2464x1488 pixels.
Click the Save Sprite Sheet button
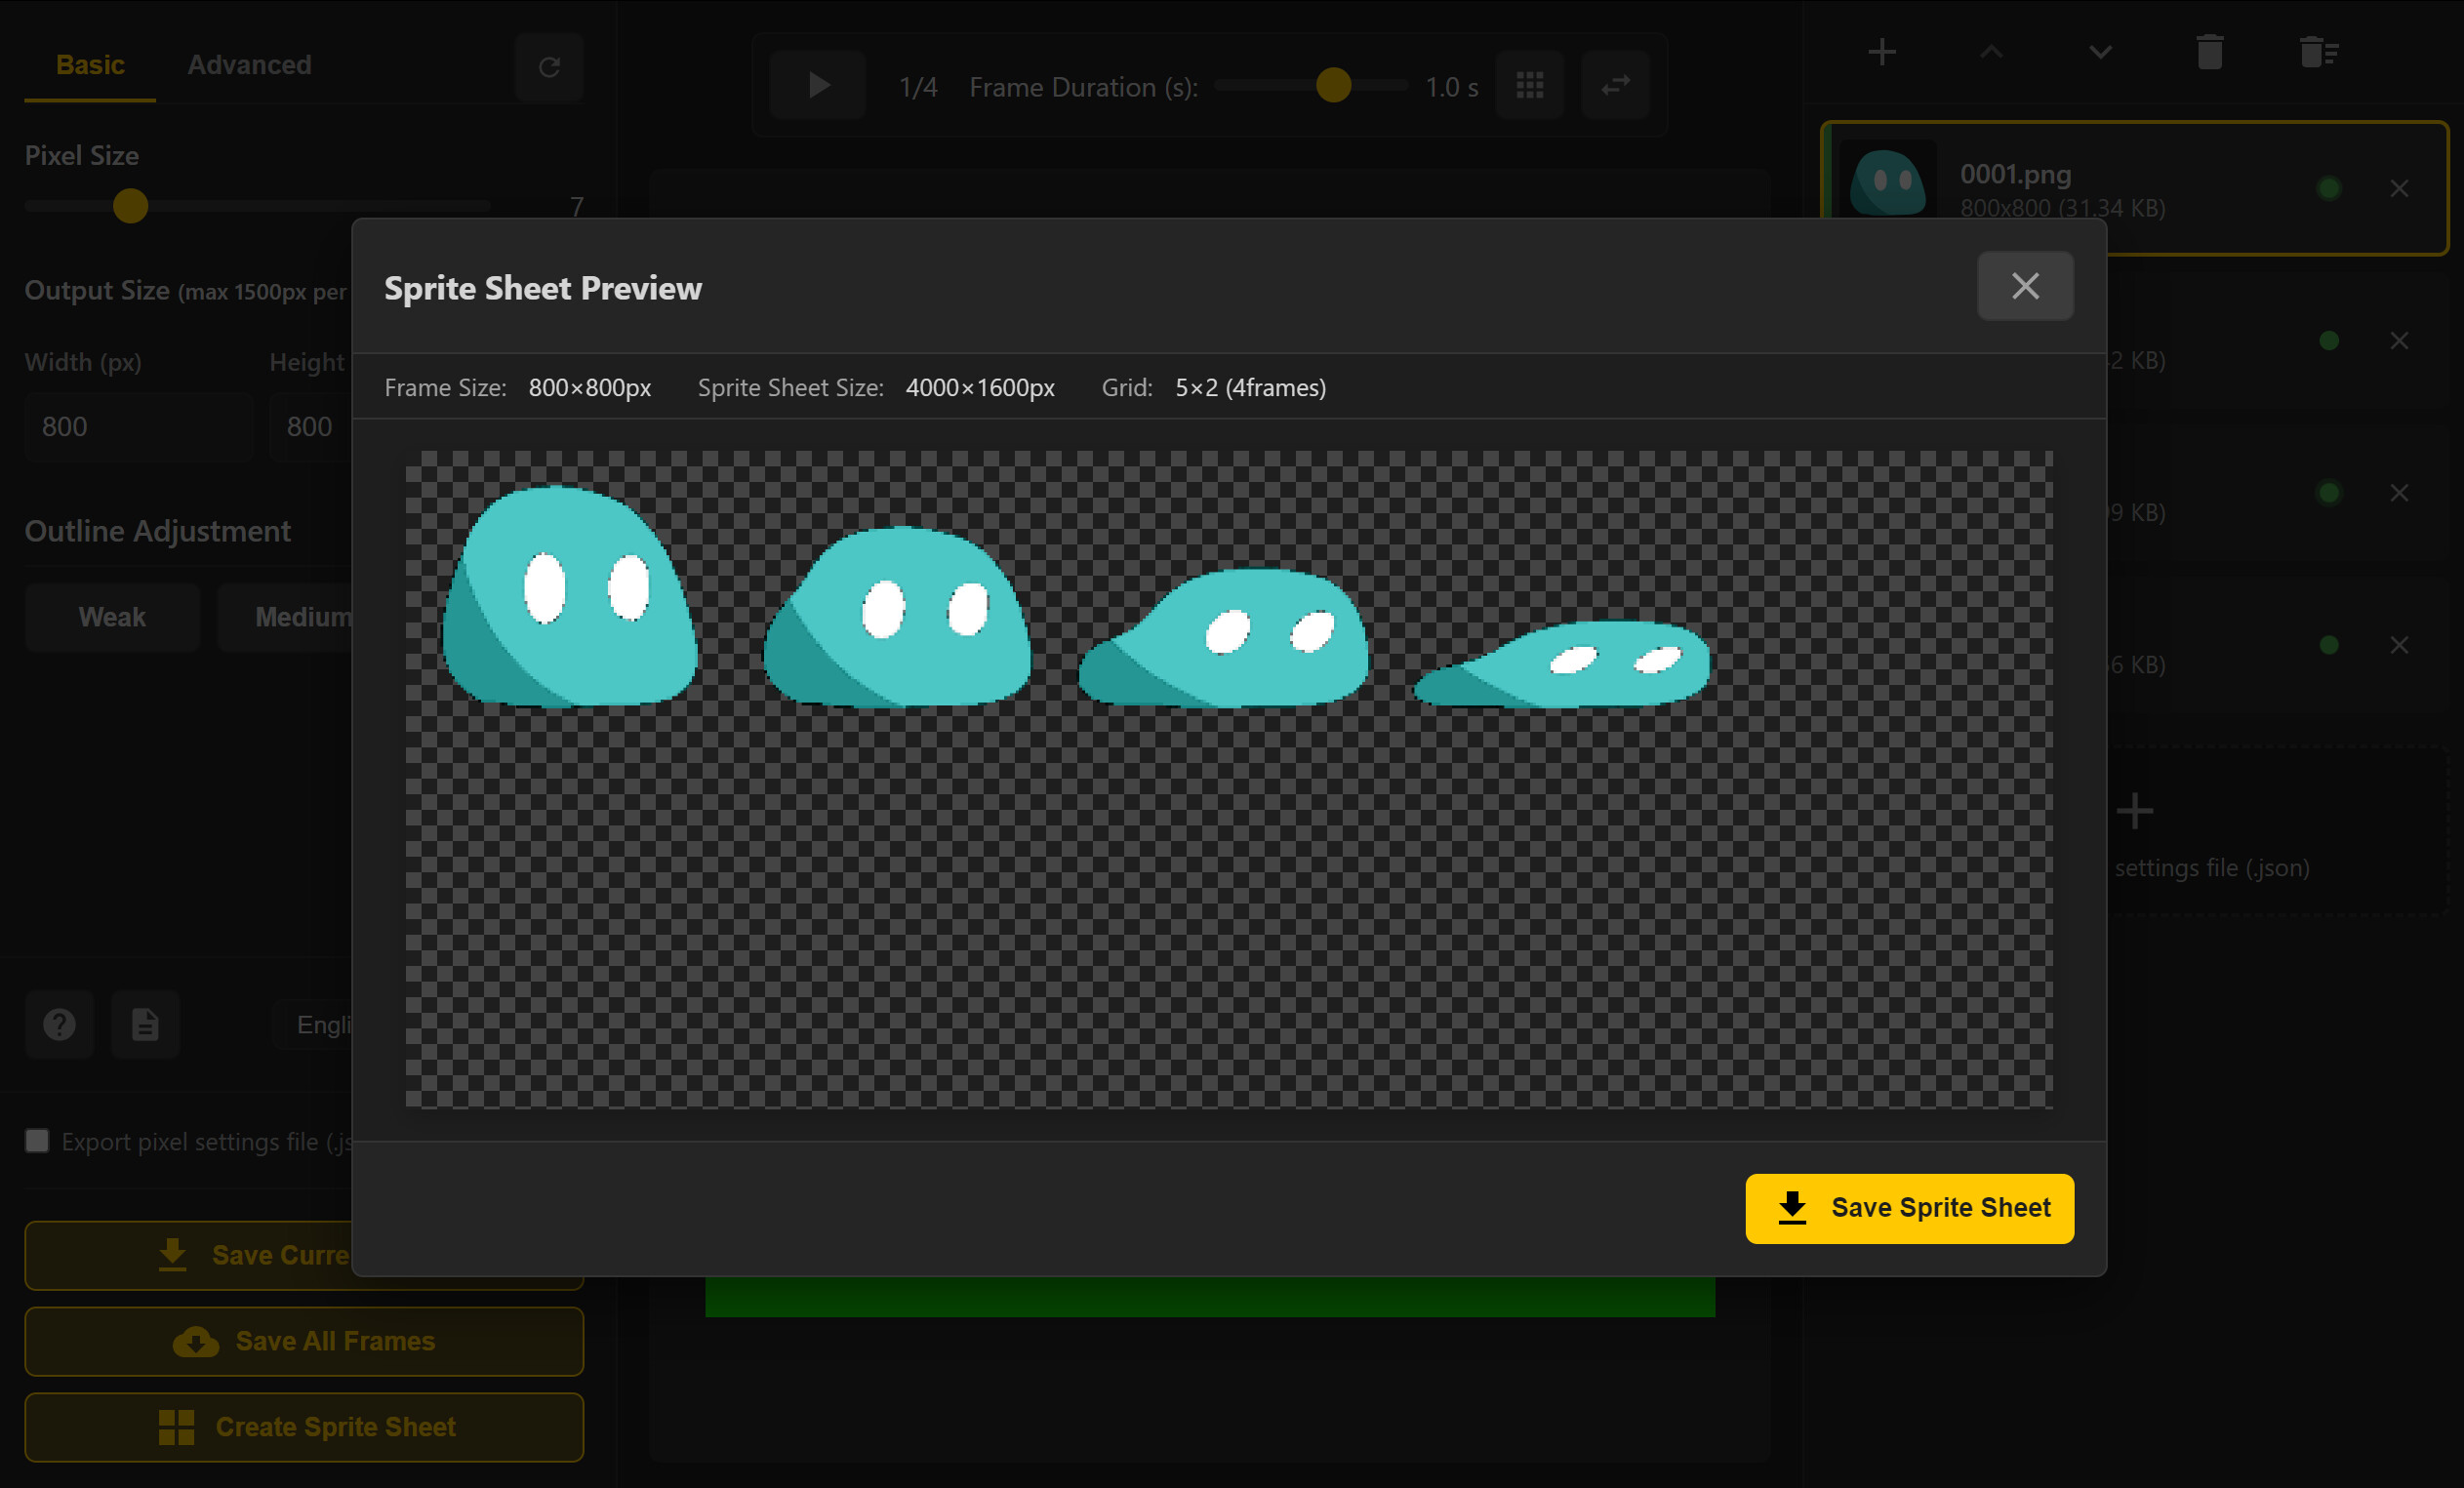tap(1908, 1207)
